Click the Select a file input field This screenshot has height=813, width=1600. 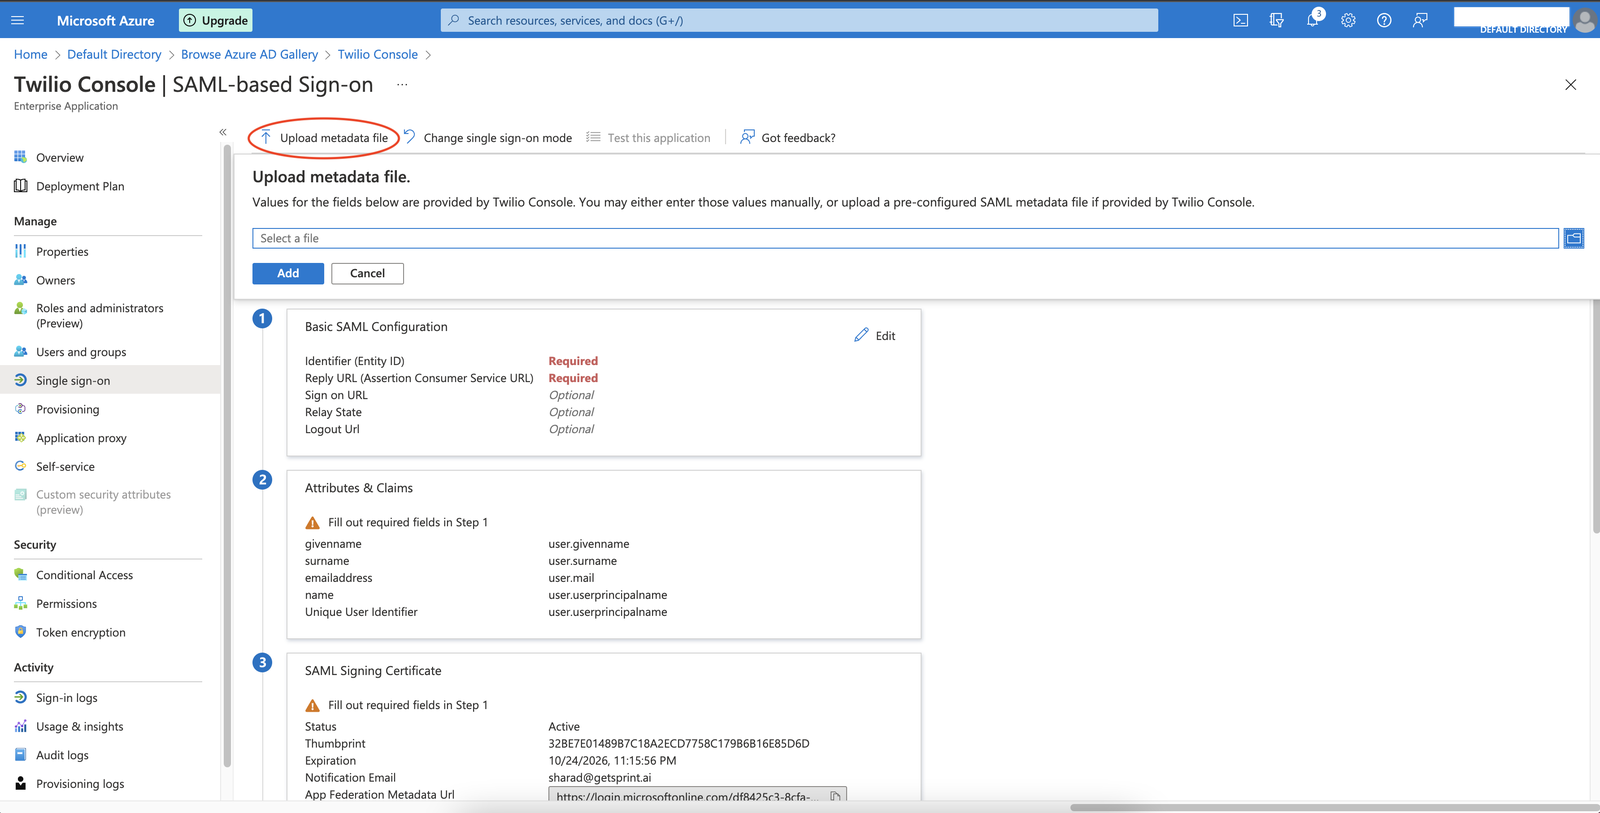tap(904, 238)
